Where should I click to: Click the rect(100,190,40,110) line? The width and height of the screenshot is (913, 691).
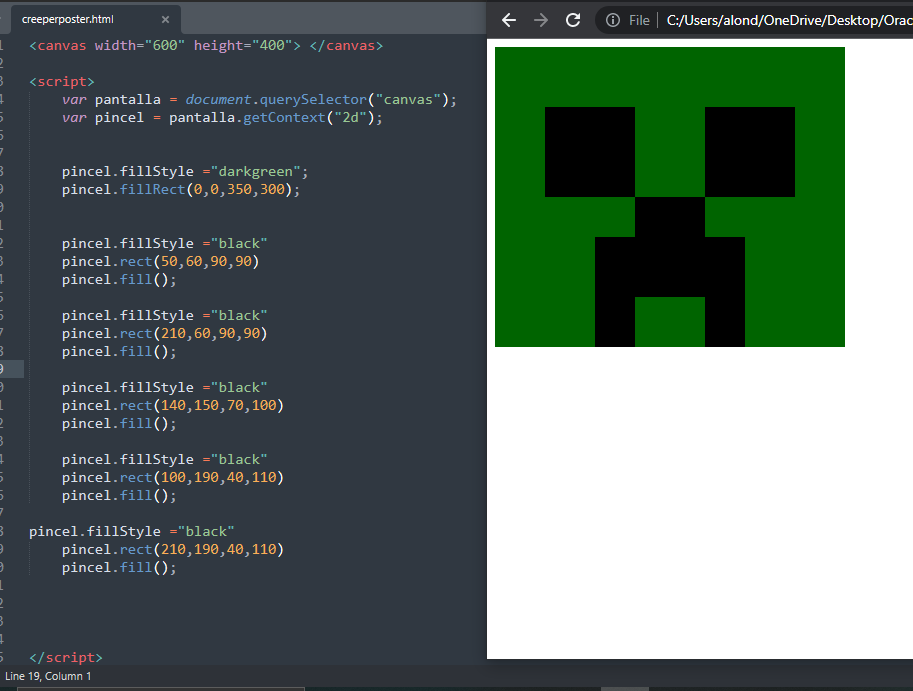coord(172,477)
